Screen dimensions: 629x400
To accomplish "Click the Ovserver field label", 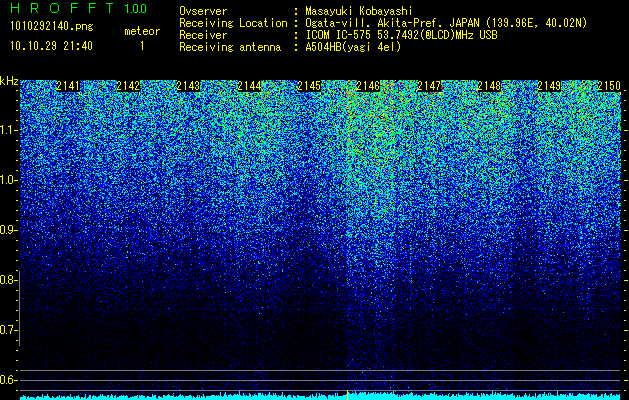I will click(203, 11).
